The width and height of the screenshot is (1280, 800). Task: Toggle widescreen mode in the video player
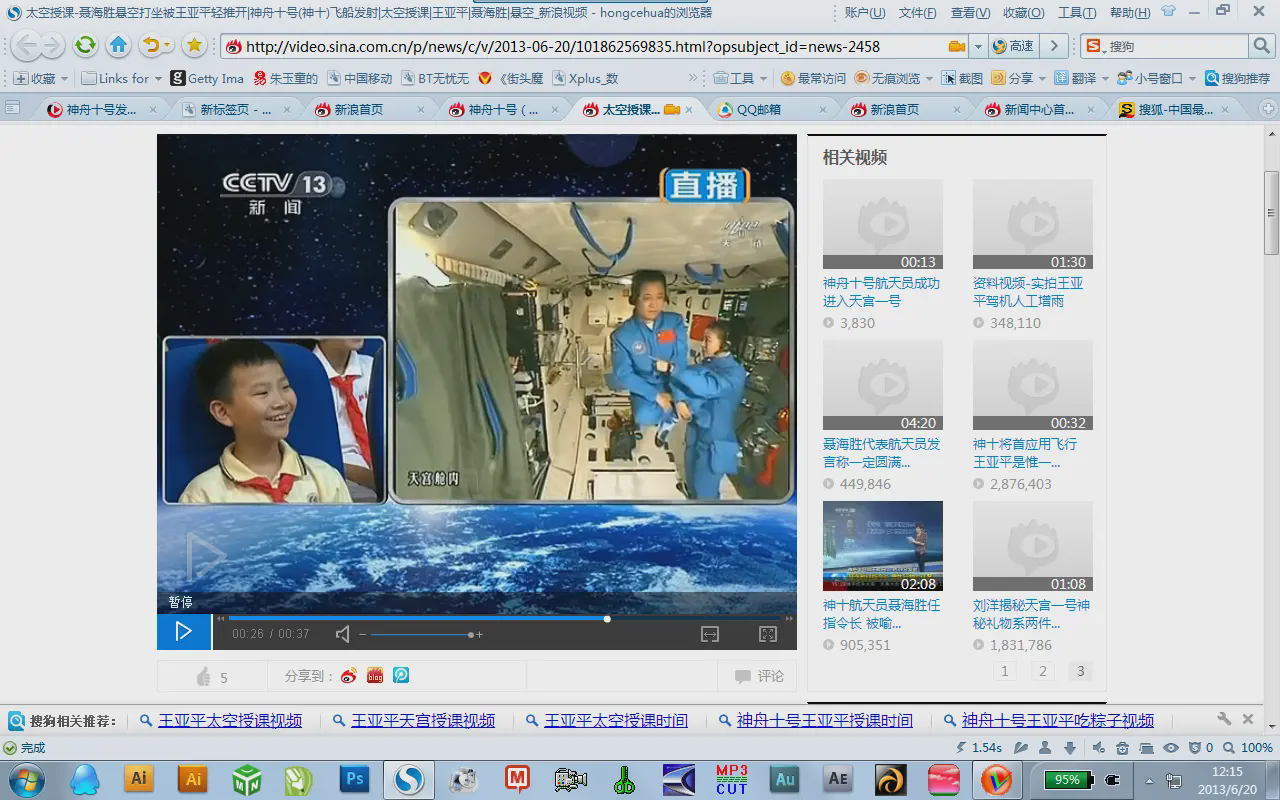pyautogui.click(x=710, y=634)
